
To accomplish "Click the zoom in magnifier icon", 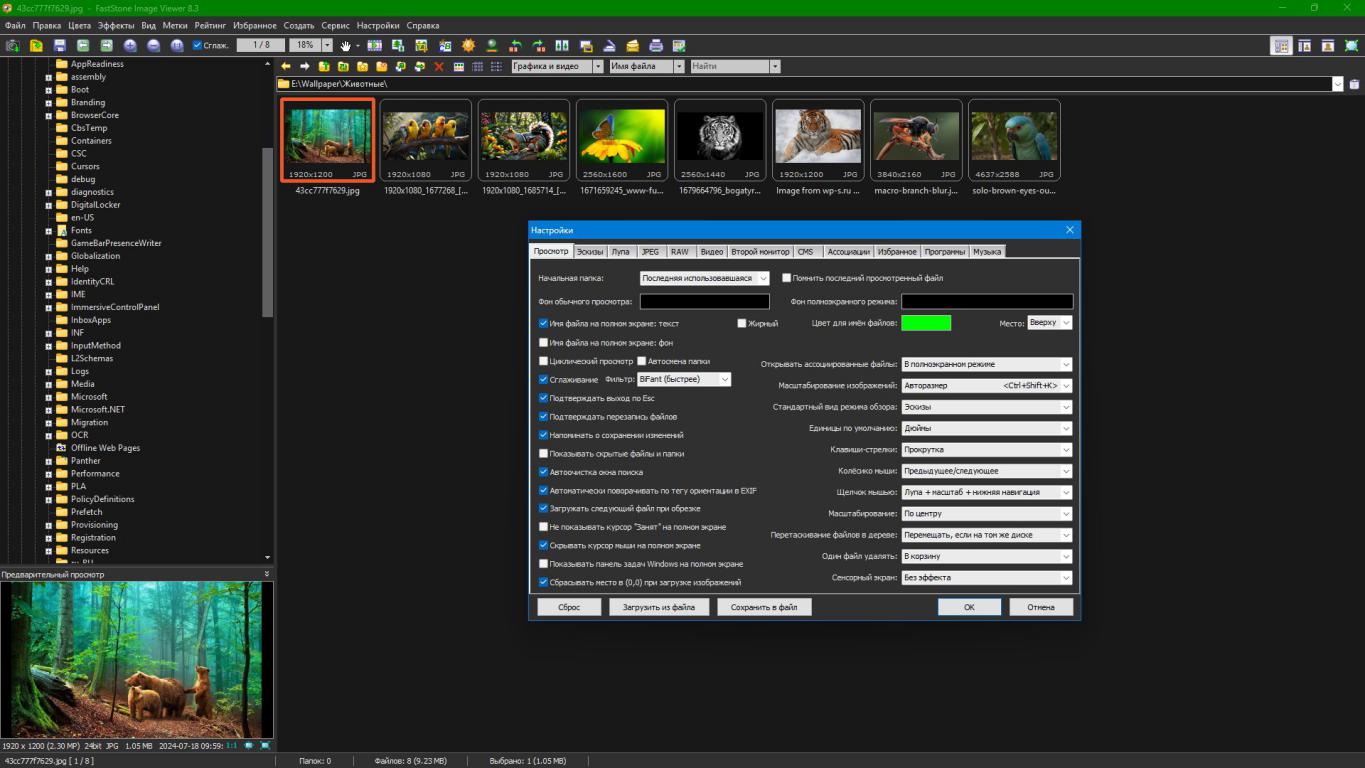I will pos(130,46).
